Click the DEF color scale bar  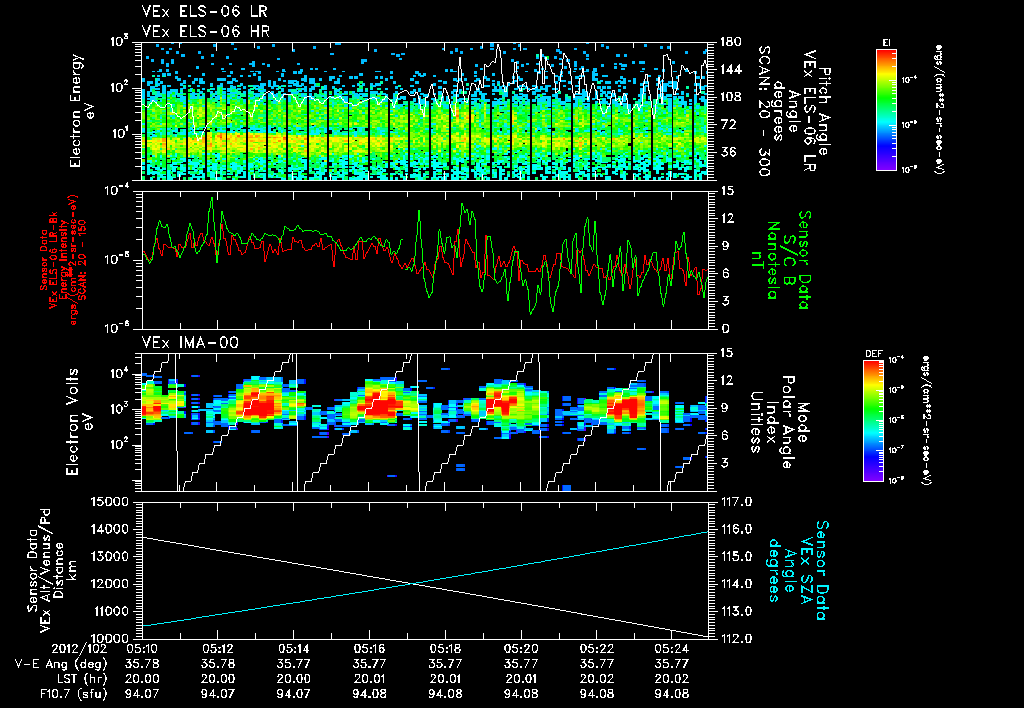[x=874, y=421]
